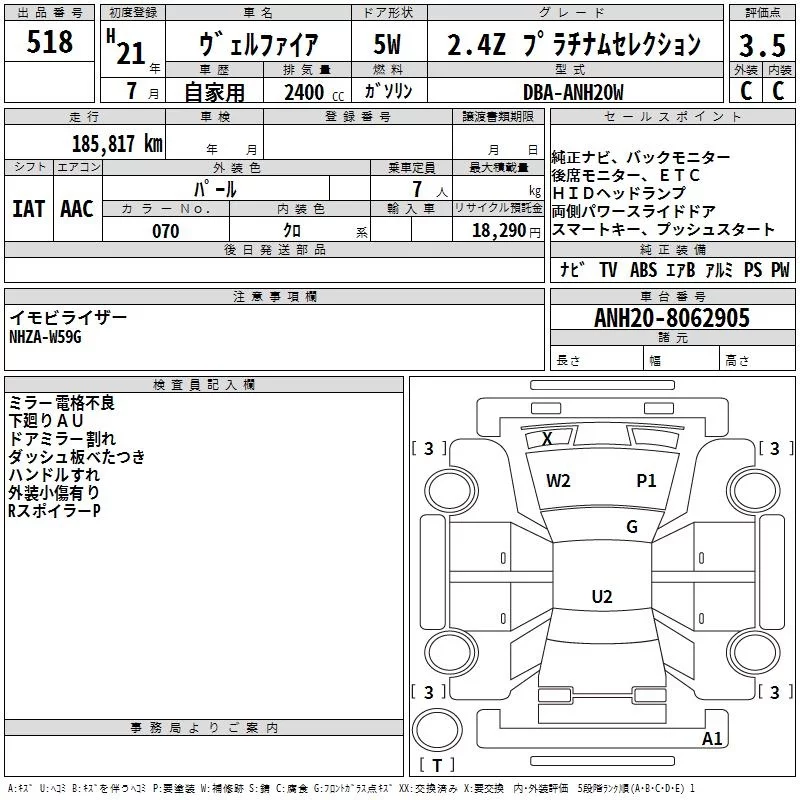Click note イモビライザー

pyautogui.click(x=68, y=317)
